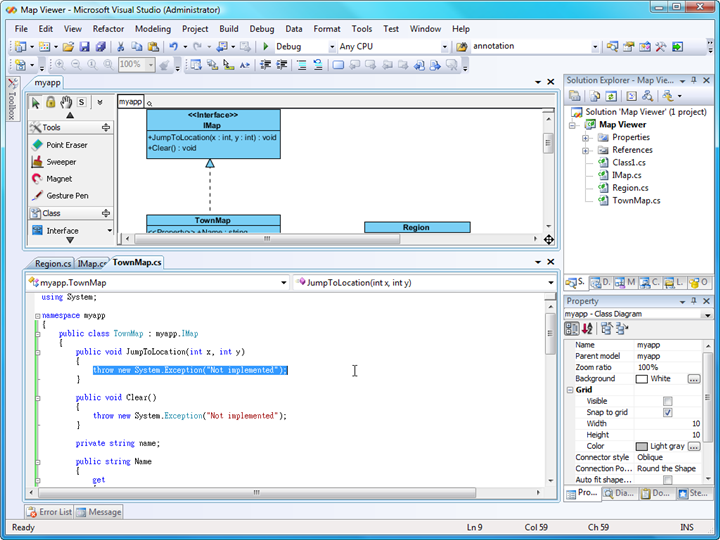Pin the Solution Explorer panel
720x540 pixels.
[694, 80]
